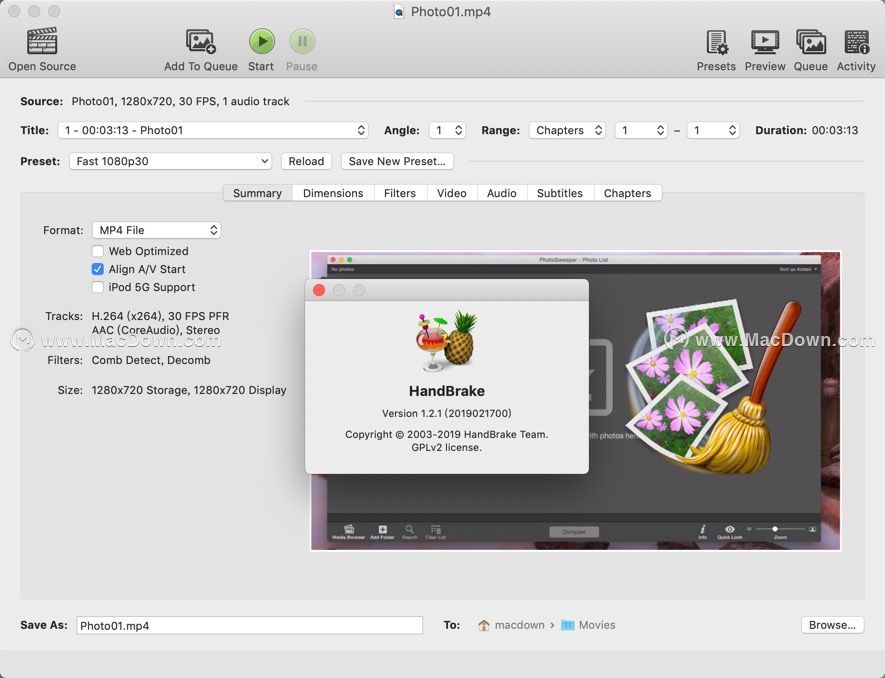Click the Save As filename field
The image size is (885, 678).
[249, 625]
